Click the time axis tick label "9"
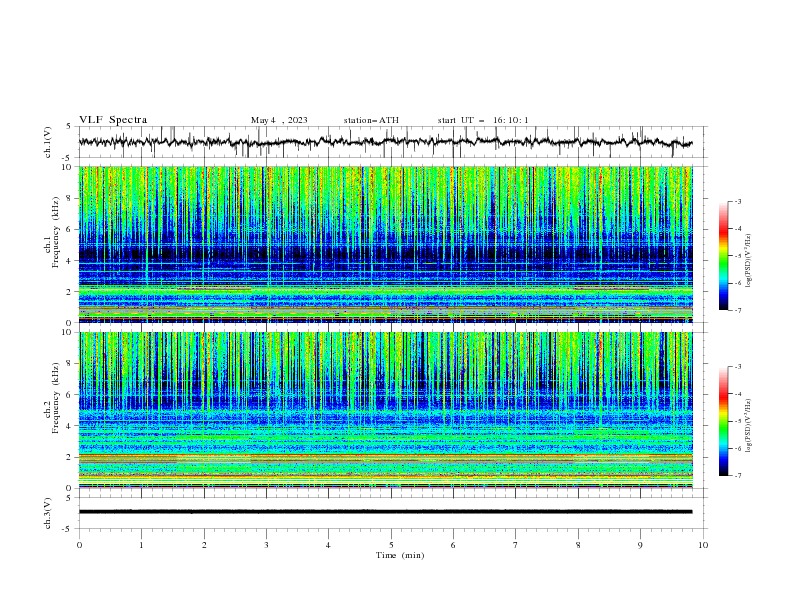Viewport: 792px width, 612px height. [x=640, y=545]
